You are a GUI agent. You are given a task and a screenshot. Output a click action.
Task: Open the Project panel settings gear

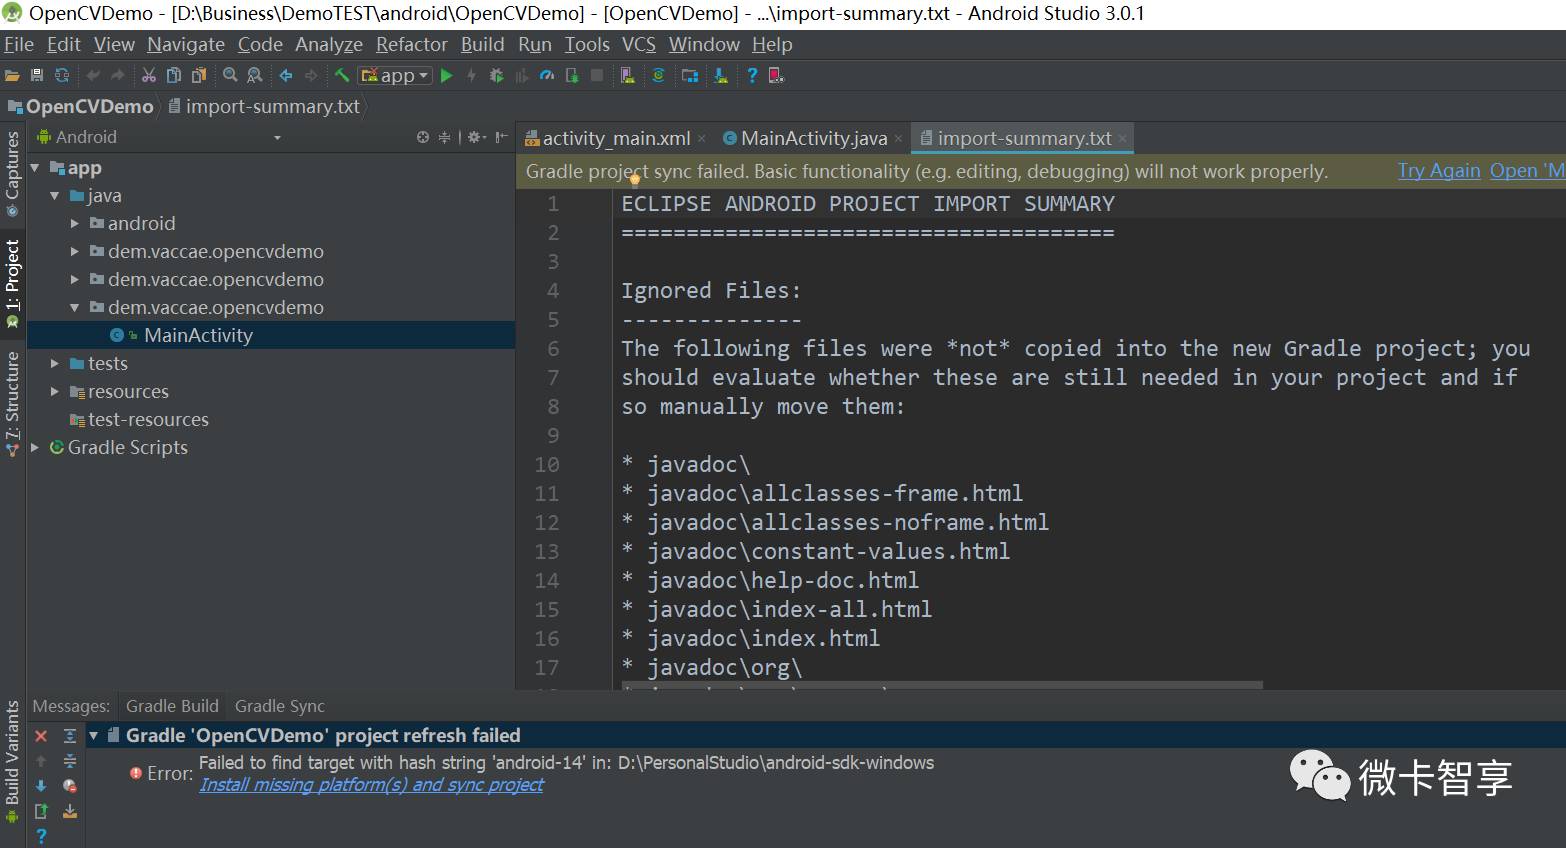point(476,137)
